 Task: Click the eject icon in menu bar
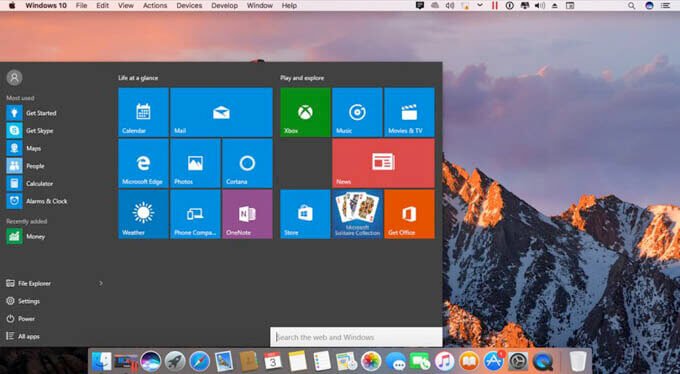555,6
